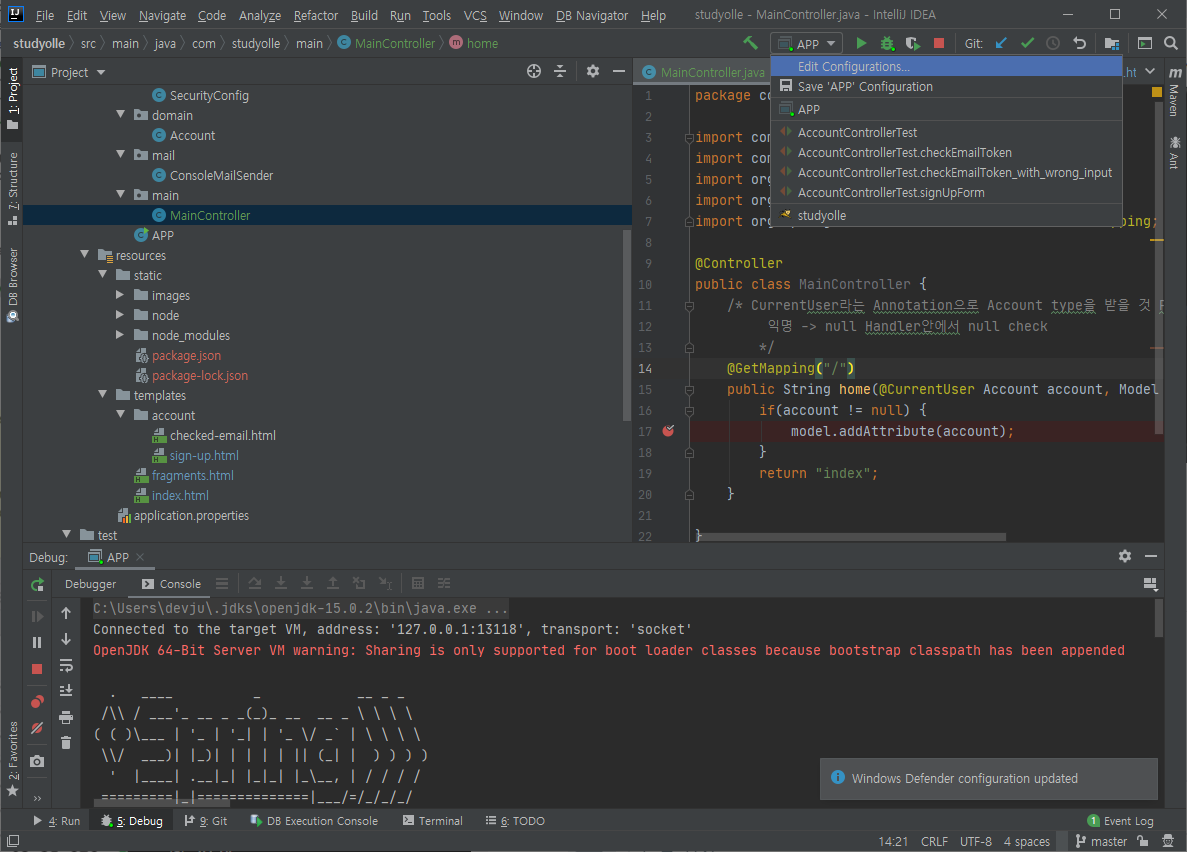Click Up the Stack Trace arrow in console

tap(66, 613)
